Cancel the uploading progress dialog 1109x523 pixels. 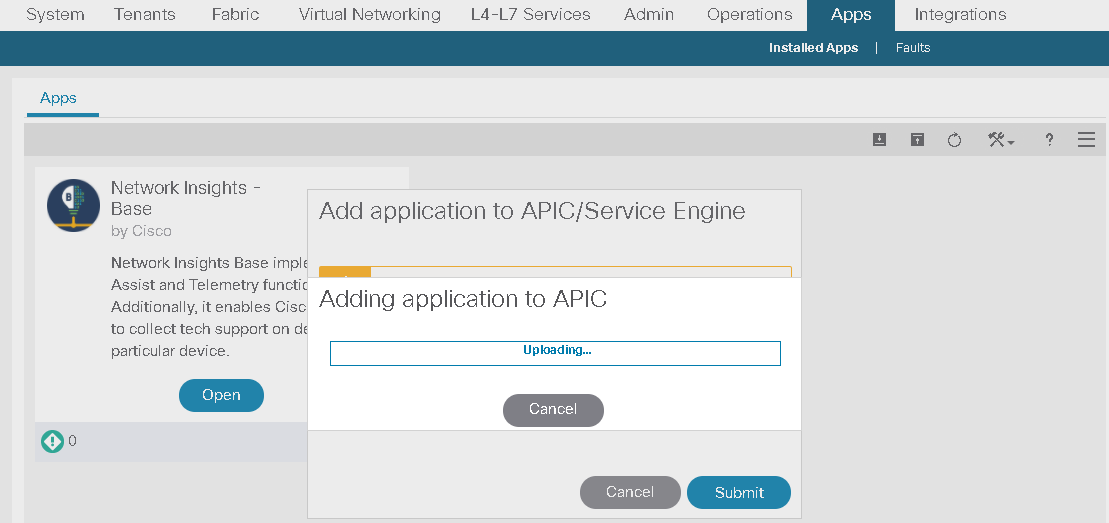point(553,410)
